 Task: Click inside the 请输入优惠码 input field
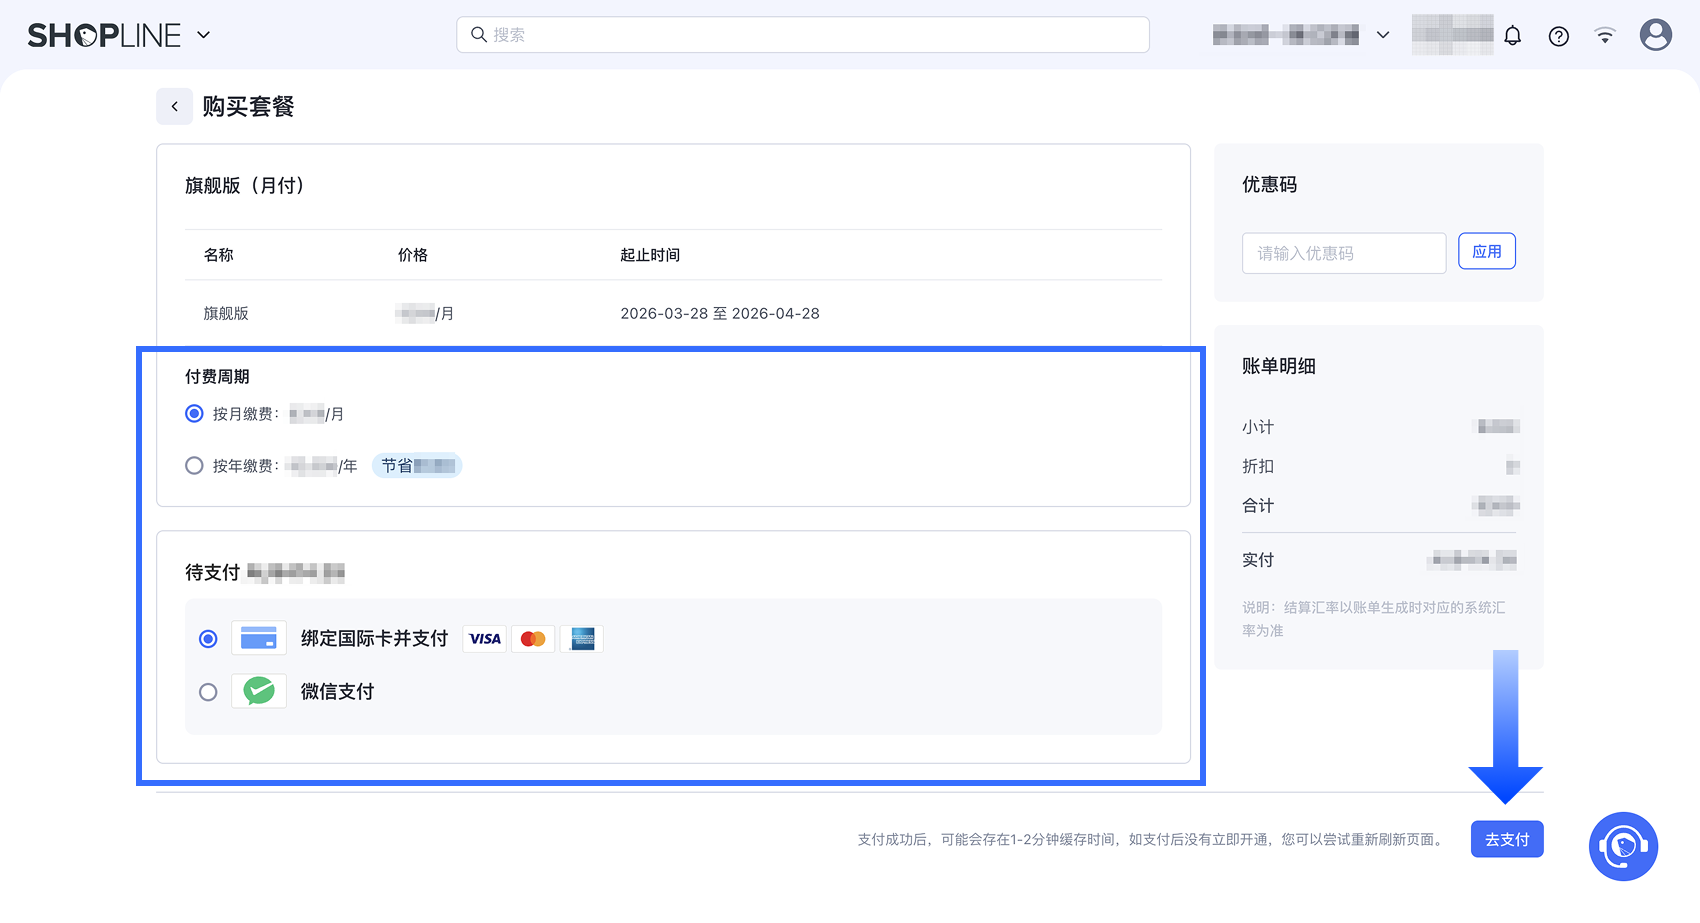[x=1343, y=253]
